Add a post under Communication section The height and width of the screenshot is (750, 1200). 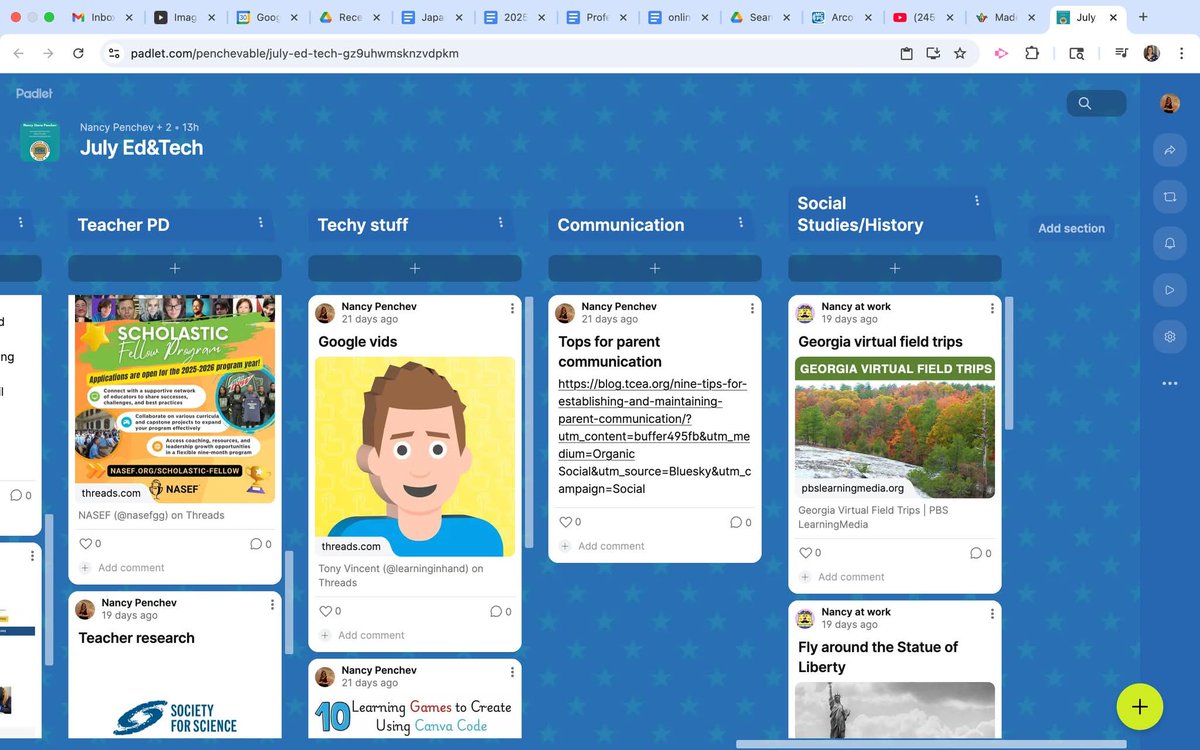(x=655, y=268)
